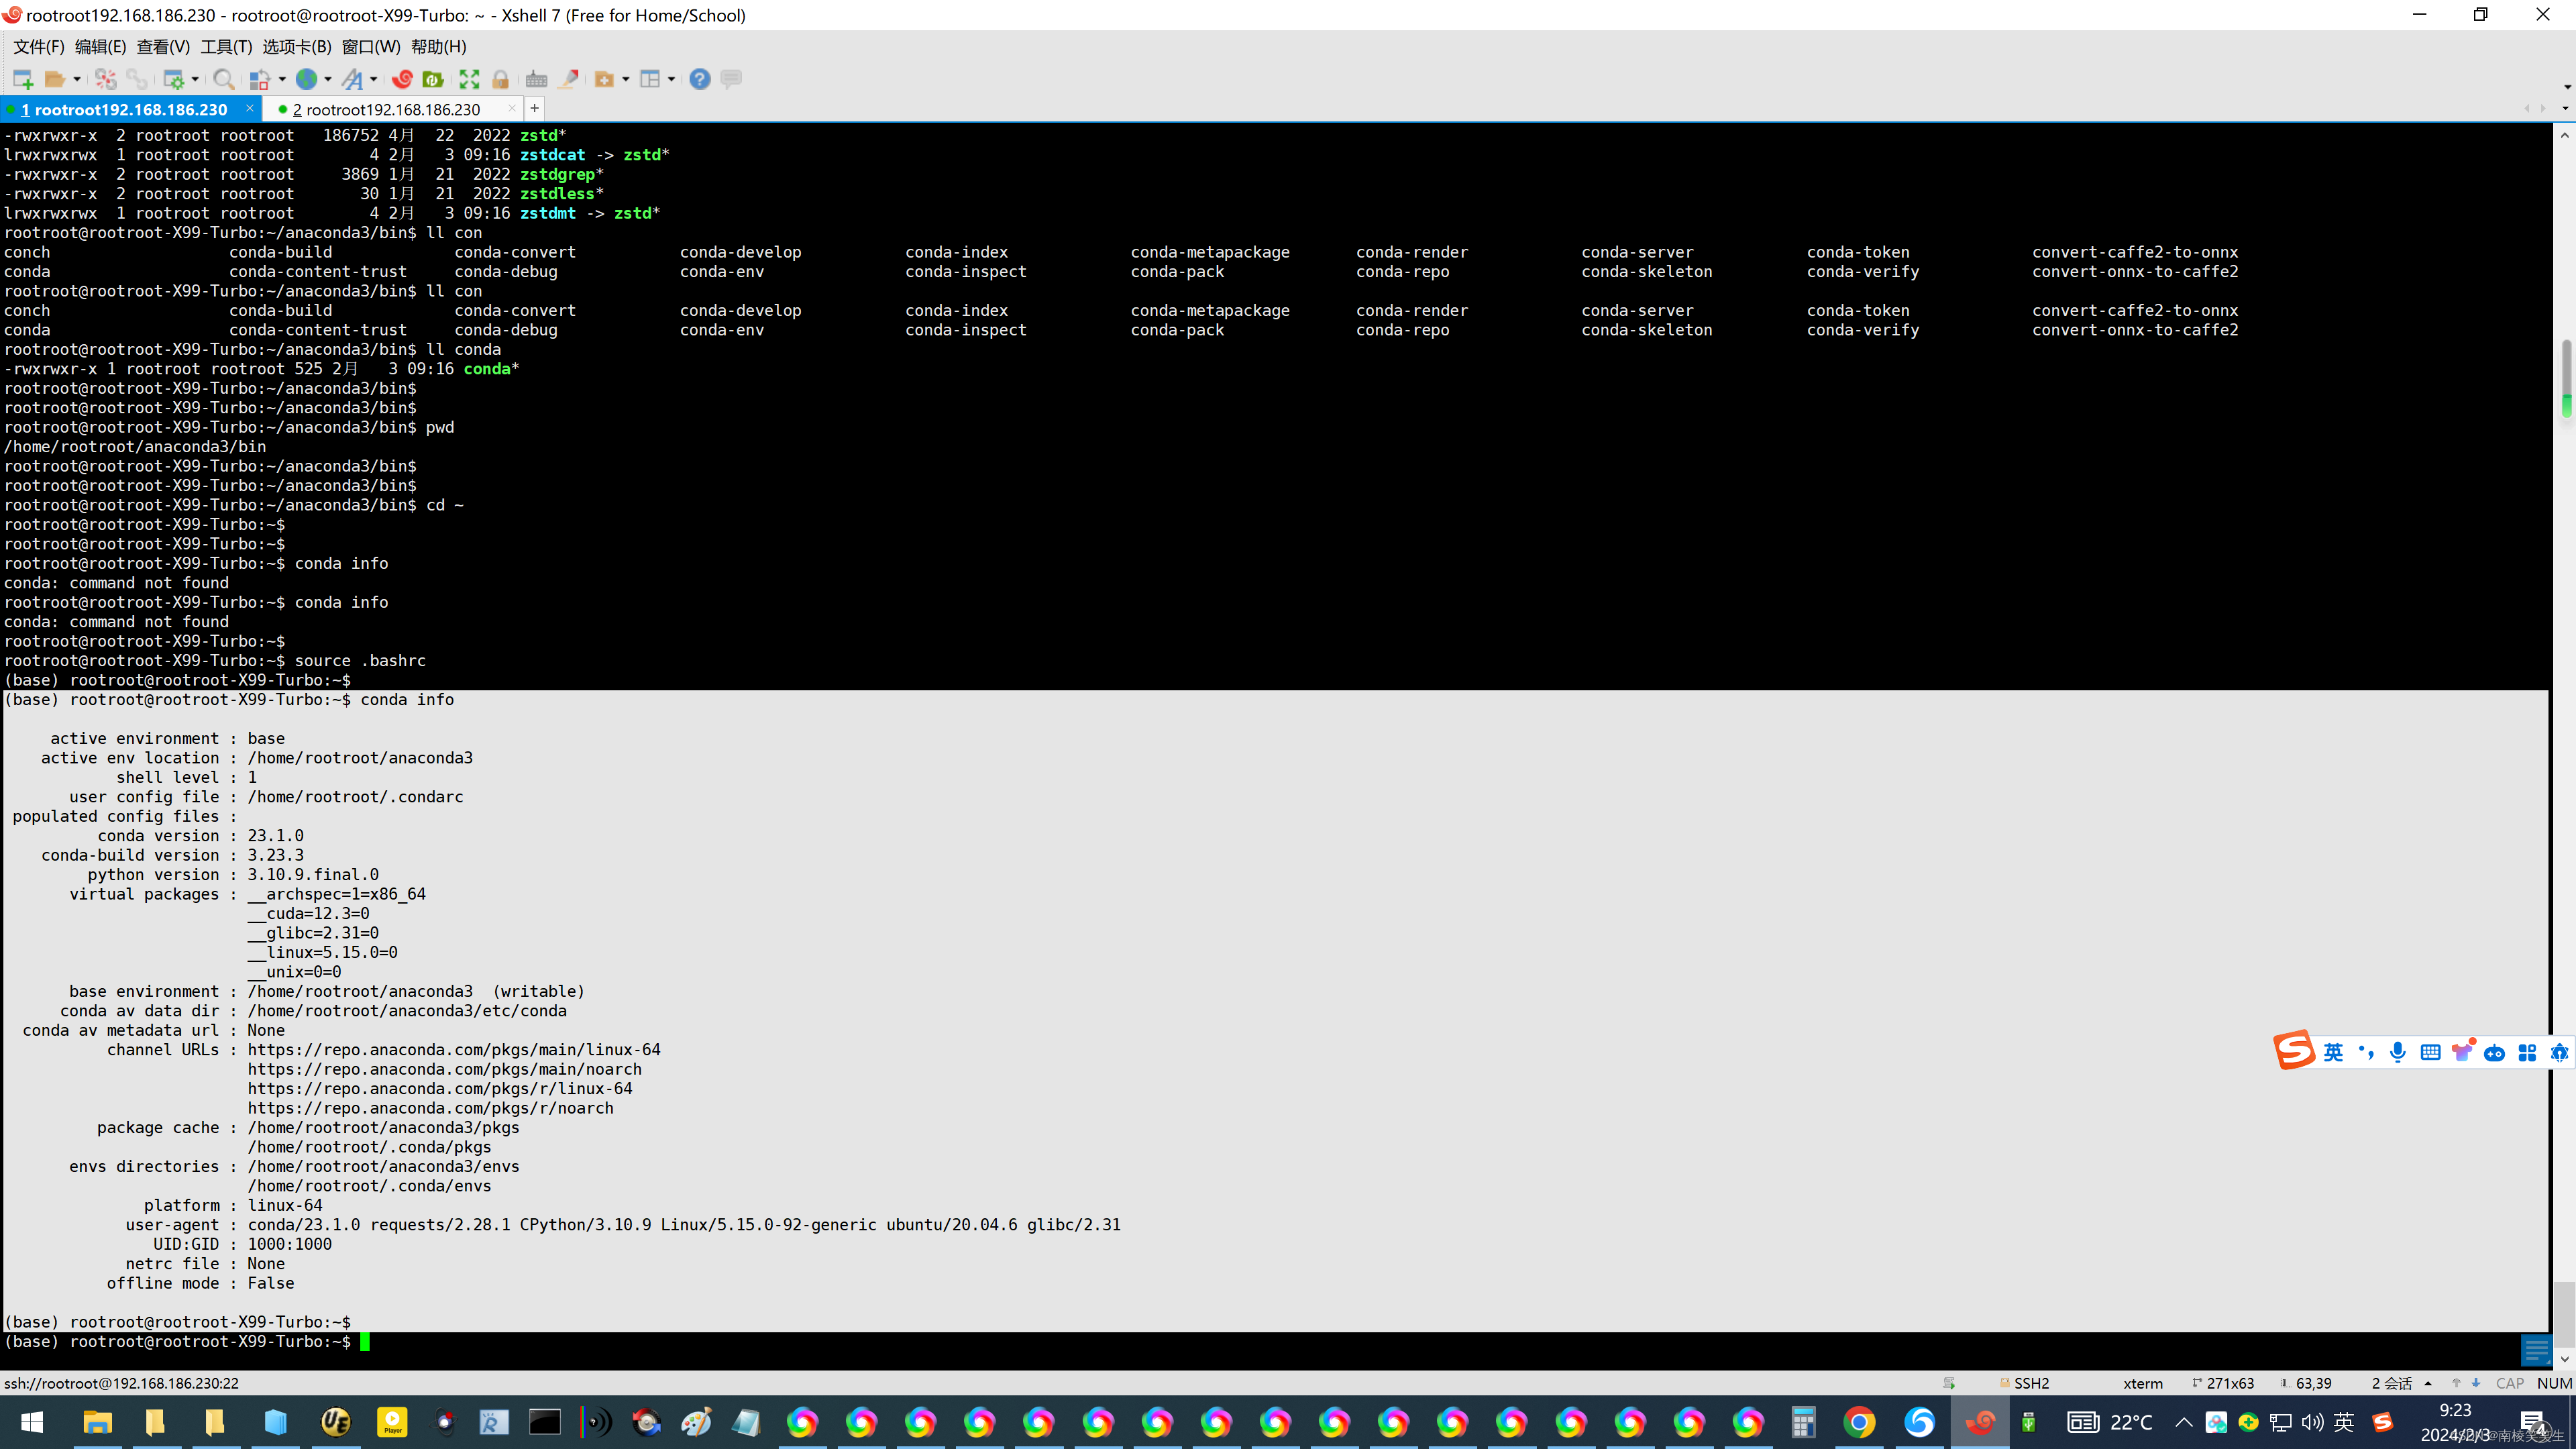Launch Xftp green toolbar icon
The height and width of the screenshot is (1449, 2576).
click(x=434, y=79)
